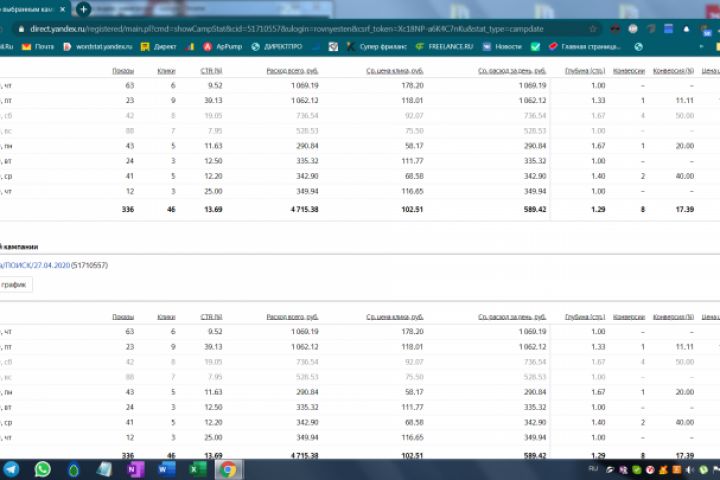The height and width of the screenshot is (480, 720).
Task: Open Telegram from the taskbar
Action: pos(11,469)
